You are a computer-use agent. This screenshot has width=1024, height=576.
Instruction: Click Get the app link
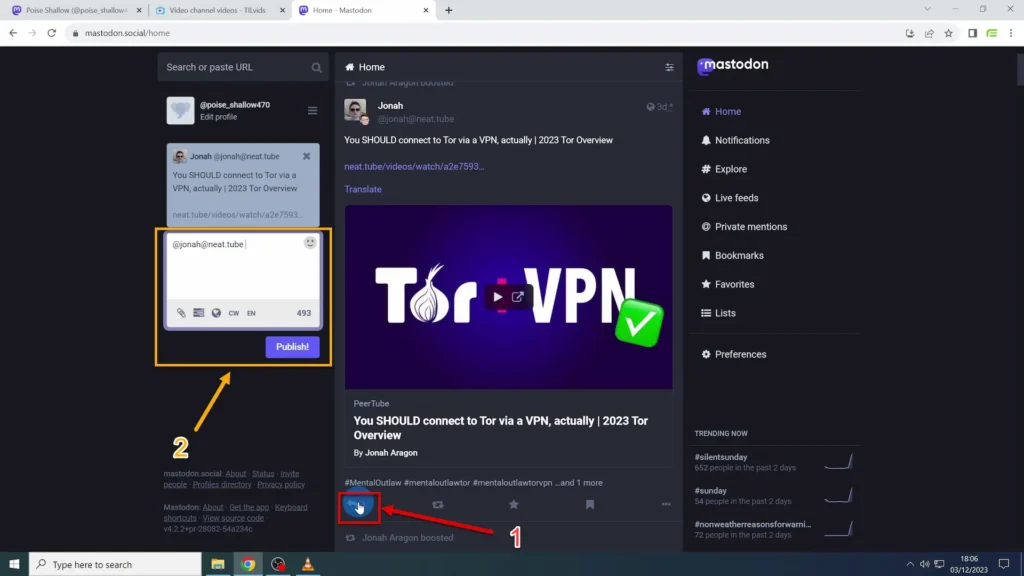coord(249,507)
